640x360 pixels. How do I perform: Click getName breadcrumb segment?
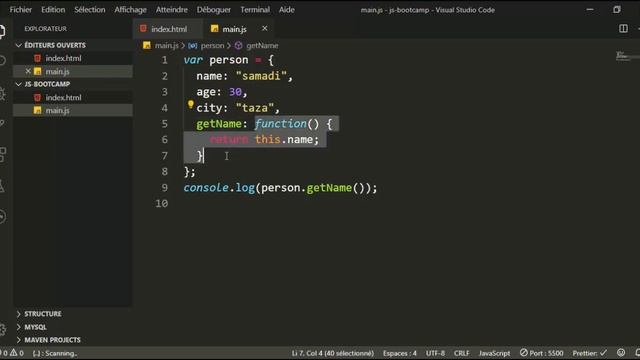click(x=262, y=46)
